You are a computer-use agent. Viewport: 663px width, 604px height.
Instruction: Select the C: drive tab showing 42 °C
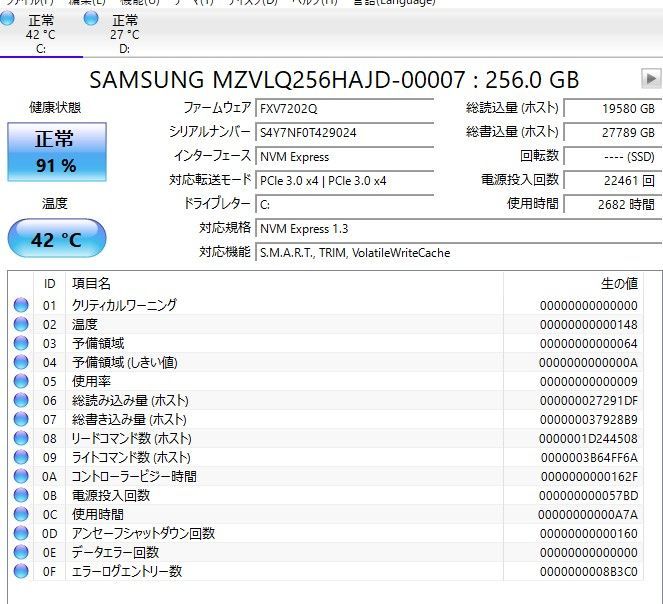tap(40, 33)
